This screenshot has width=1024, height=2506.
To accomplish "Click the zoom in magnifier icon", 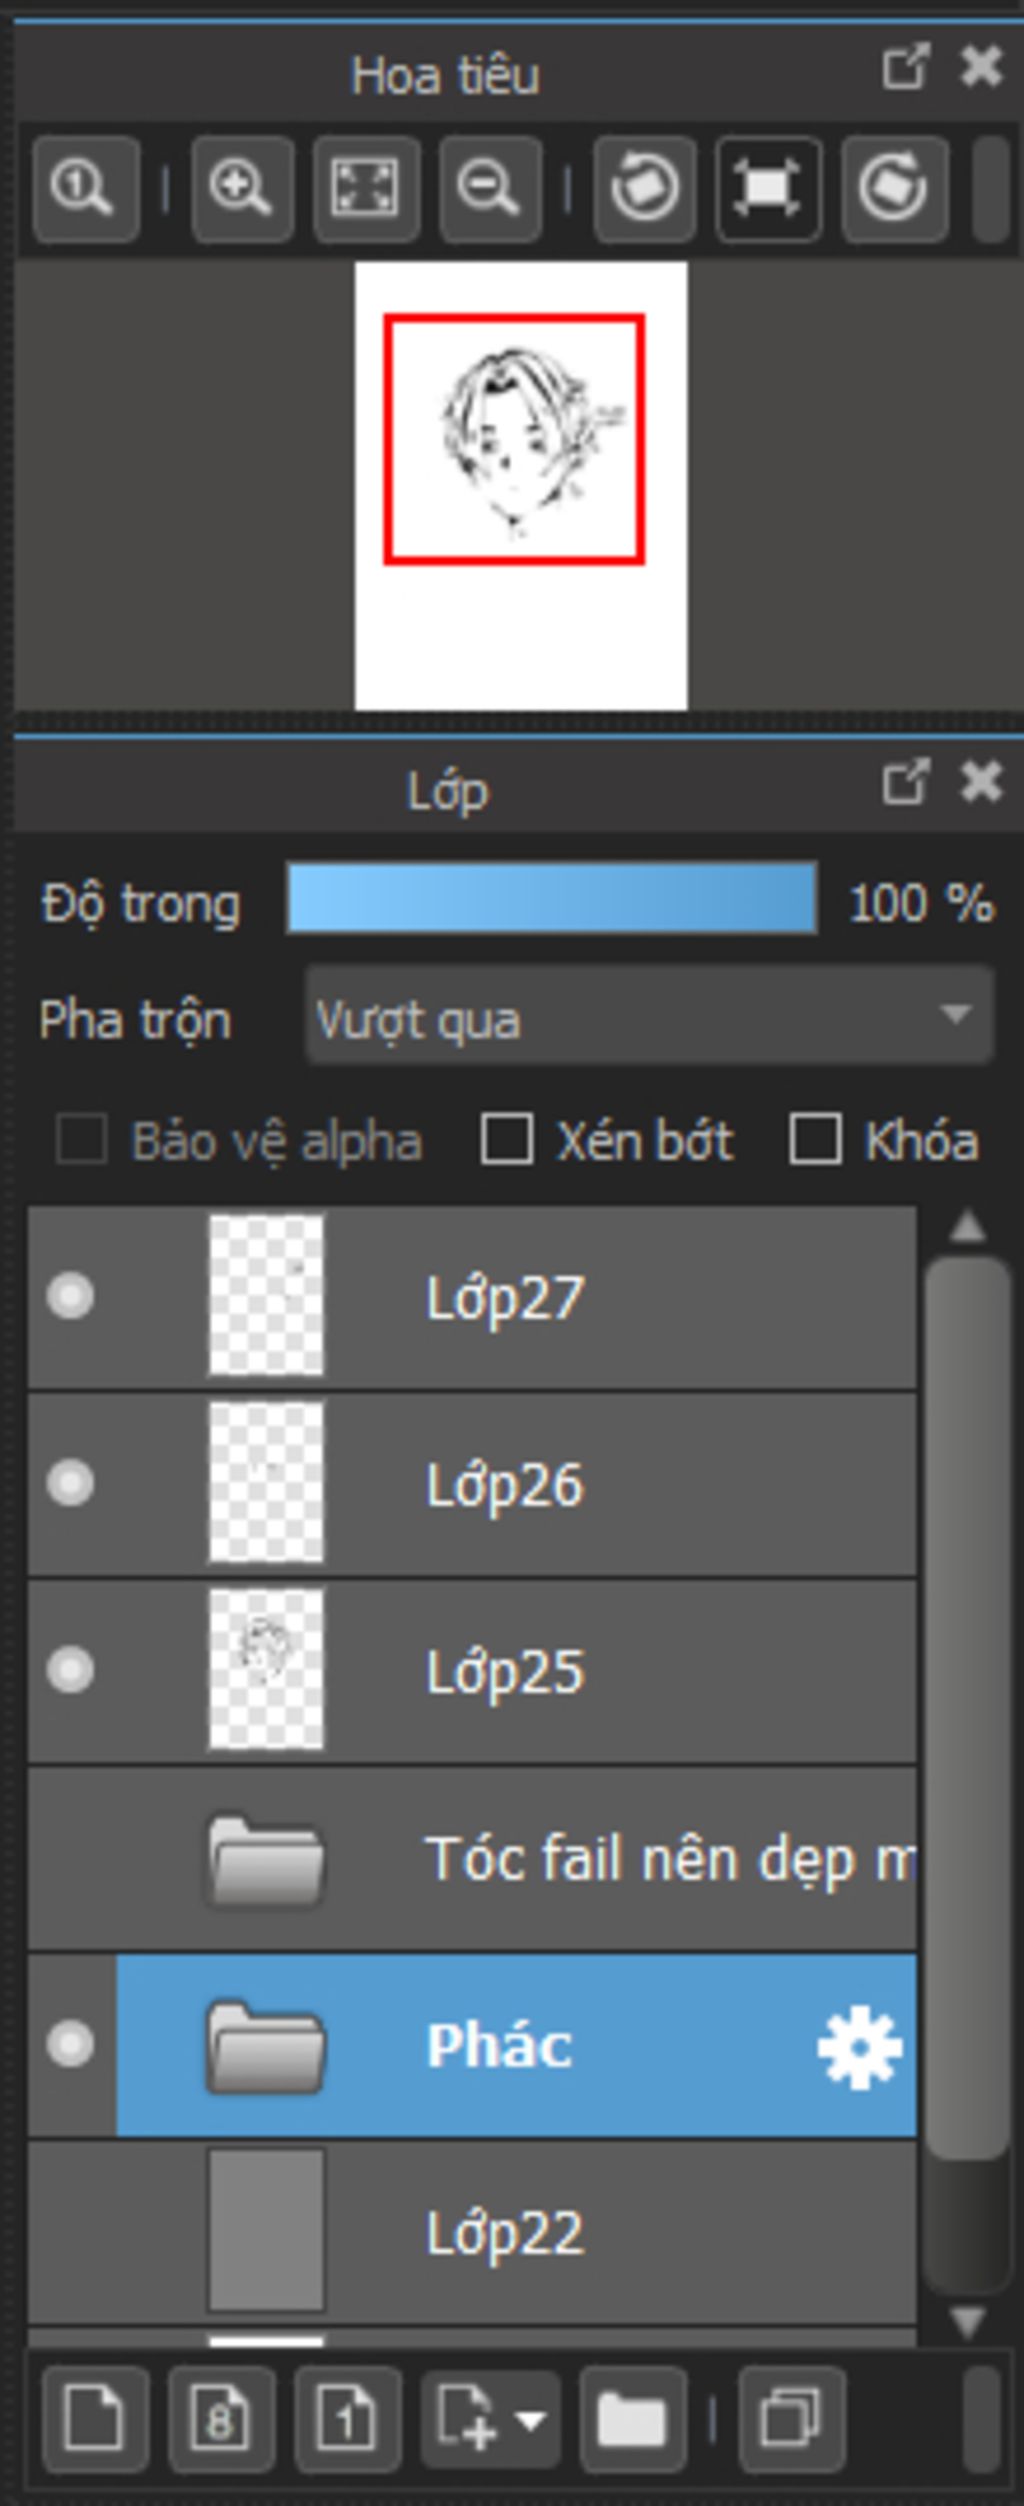I will pyautogui.click(x=241, y=189).
